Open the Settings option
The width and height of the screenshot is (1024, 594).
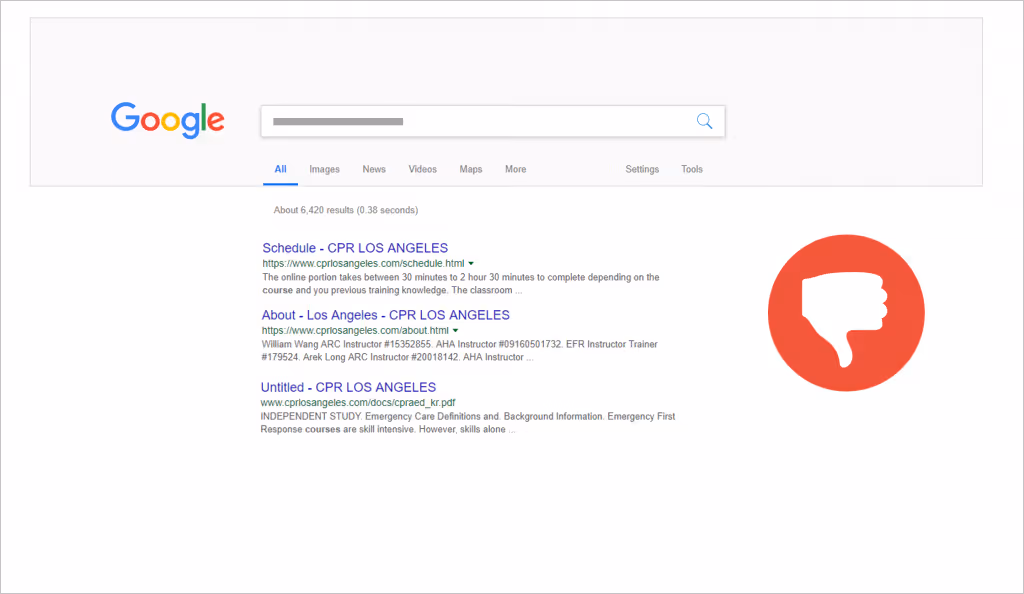click(641, 169)
